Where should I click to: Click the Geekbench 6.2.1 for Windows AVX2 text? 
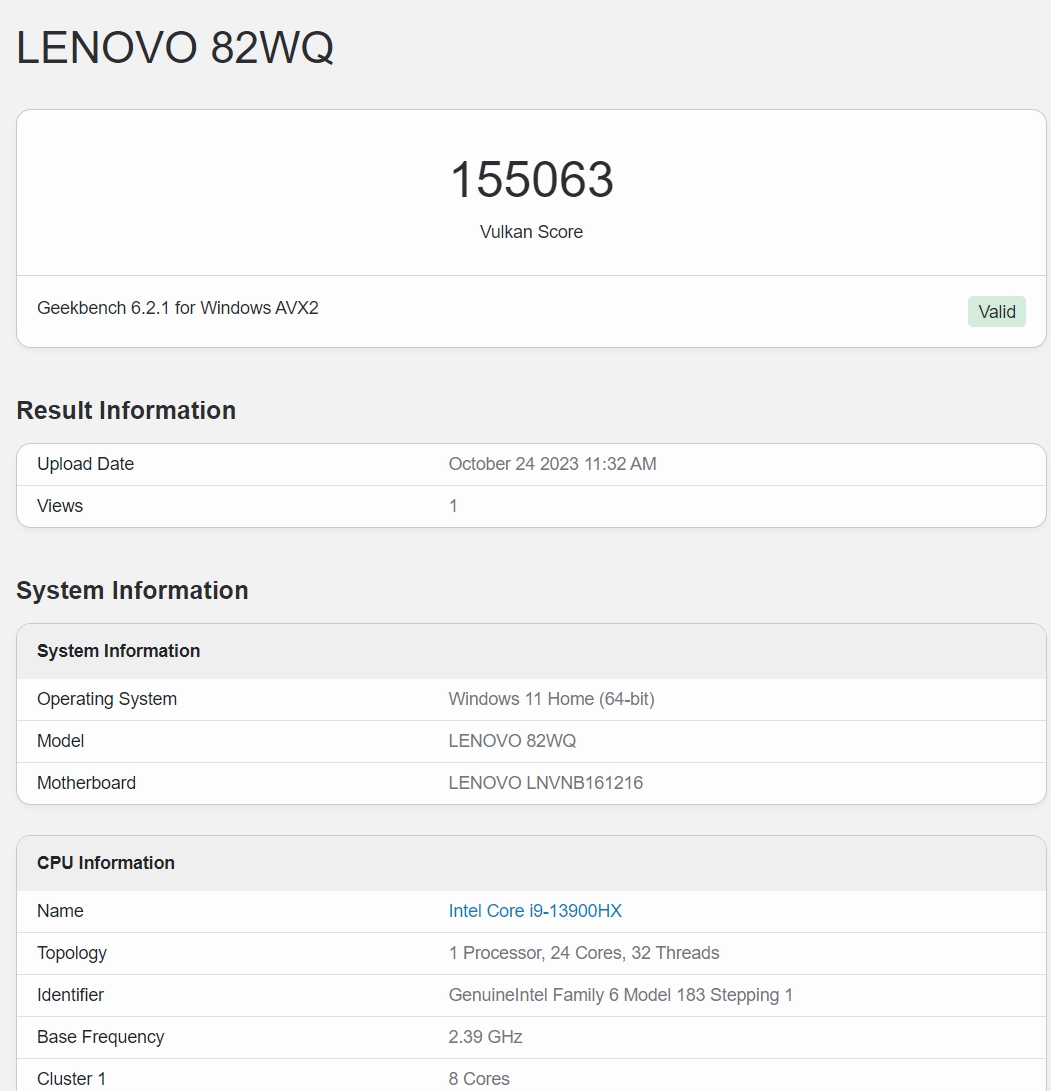[x=178, y=308]
